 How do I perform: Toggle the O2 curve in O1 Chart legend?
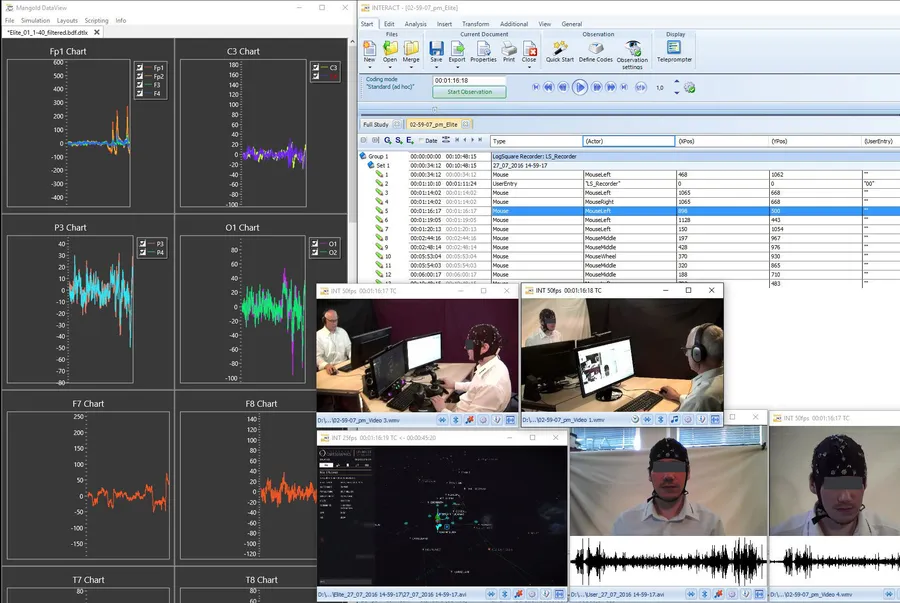(314, 252)
